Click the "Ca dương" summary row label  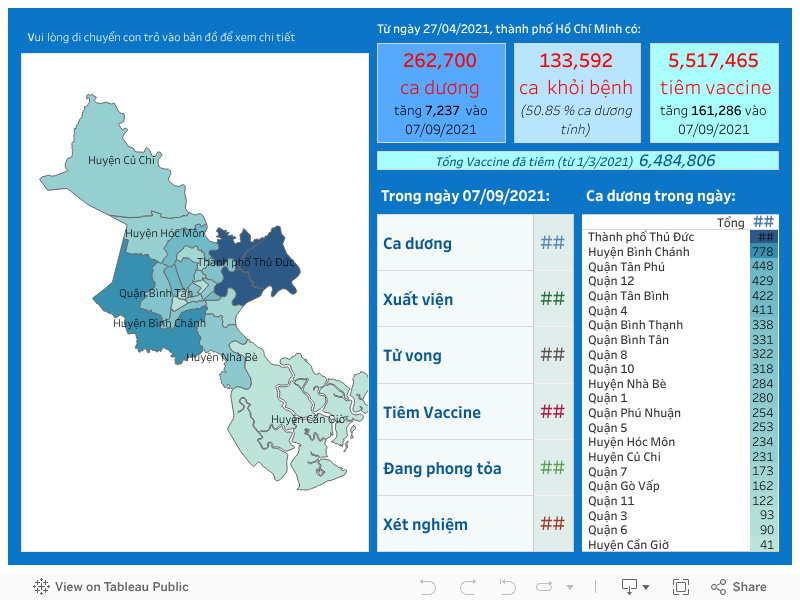click(417, 243)
